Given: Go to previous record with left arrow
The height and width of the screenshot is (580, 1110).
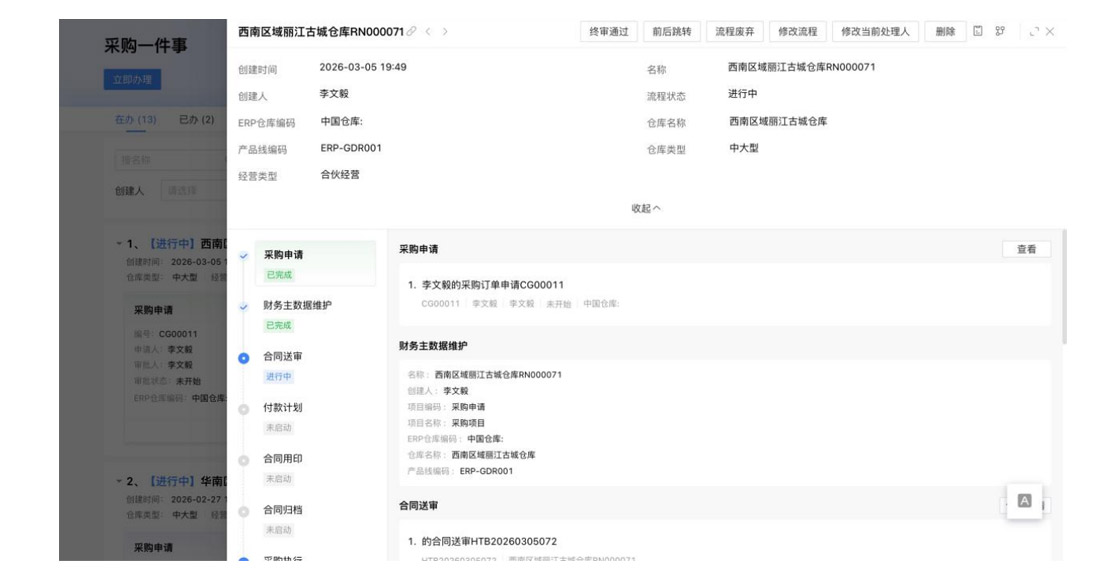Looking at the screenshot, I should click(428, 32).
